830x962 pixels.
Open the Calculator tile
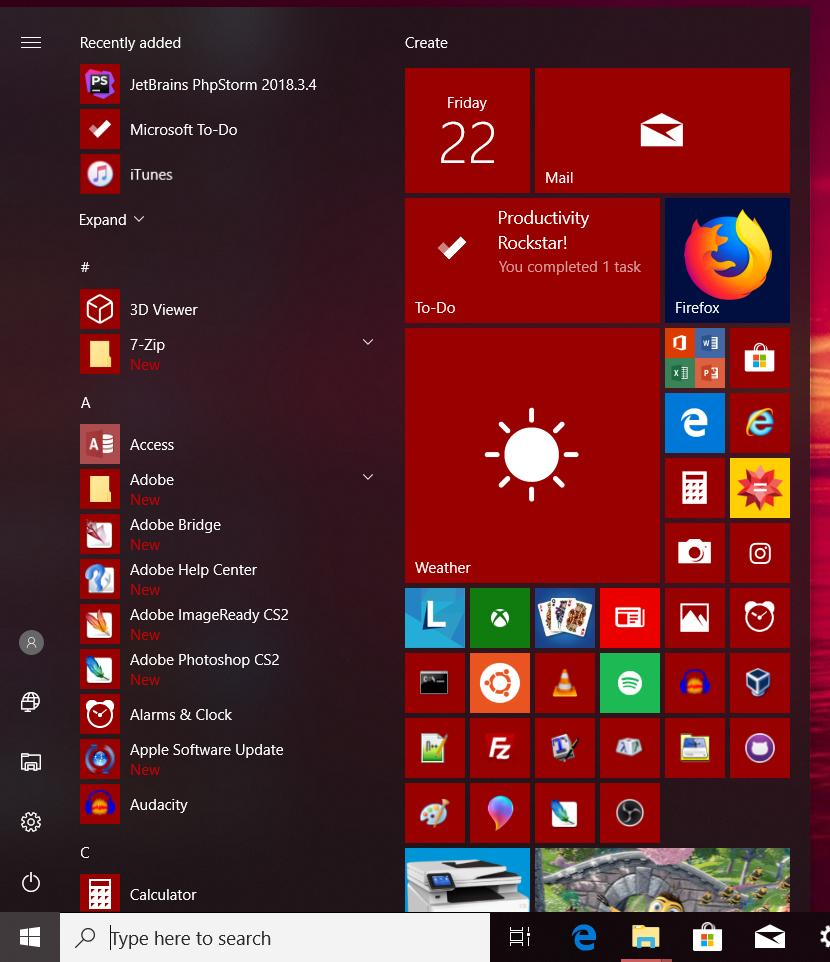coord(694,488)
